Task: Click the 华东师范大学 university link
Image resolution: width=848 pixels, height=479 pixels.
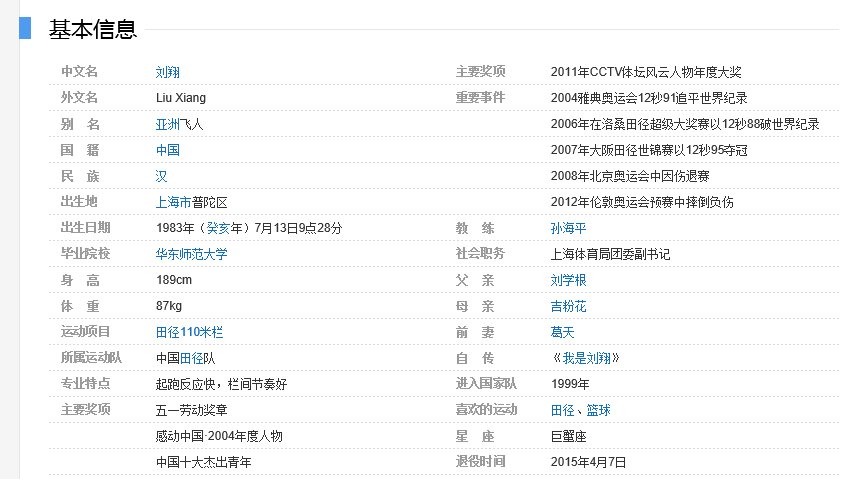Action: 191,254
